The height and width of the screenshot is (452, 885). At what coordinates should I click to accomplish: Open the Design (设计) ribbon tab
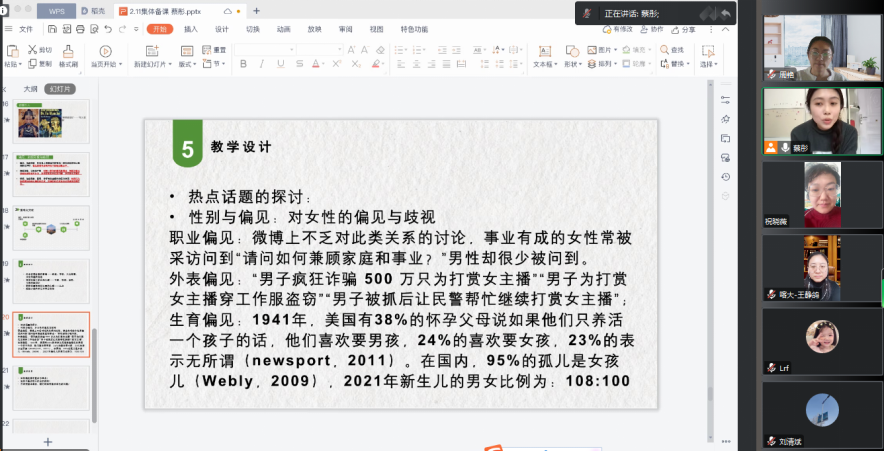point(221,29)
